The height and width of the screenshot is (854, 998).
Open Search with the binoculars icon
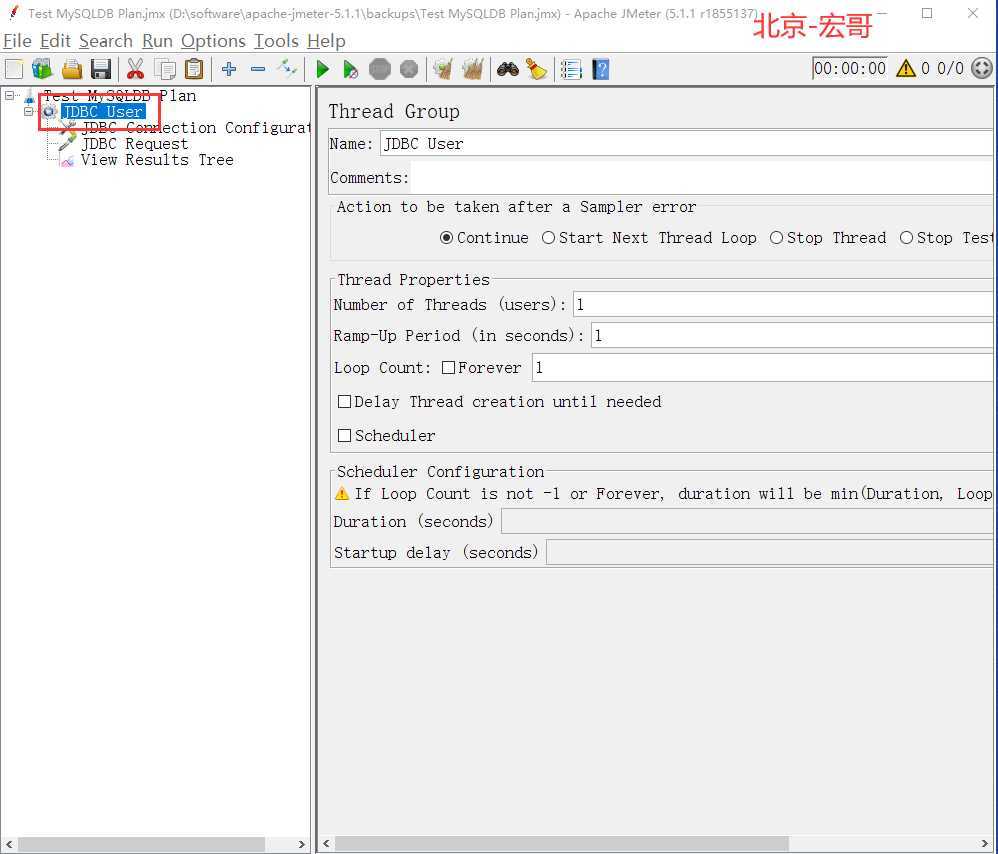click(x=508, y=69)
